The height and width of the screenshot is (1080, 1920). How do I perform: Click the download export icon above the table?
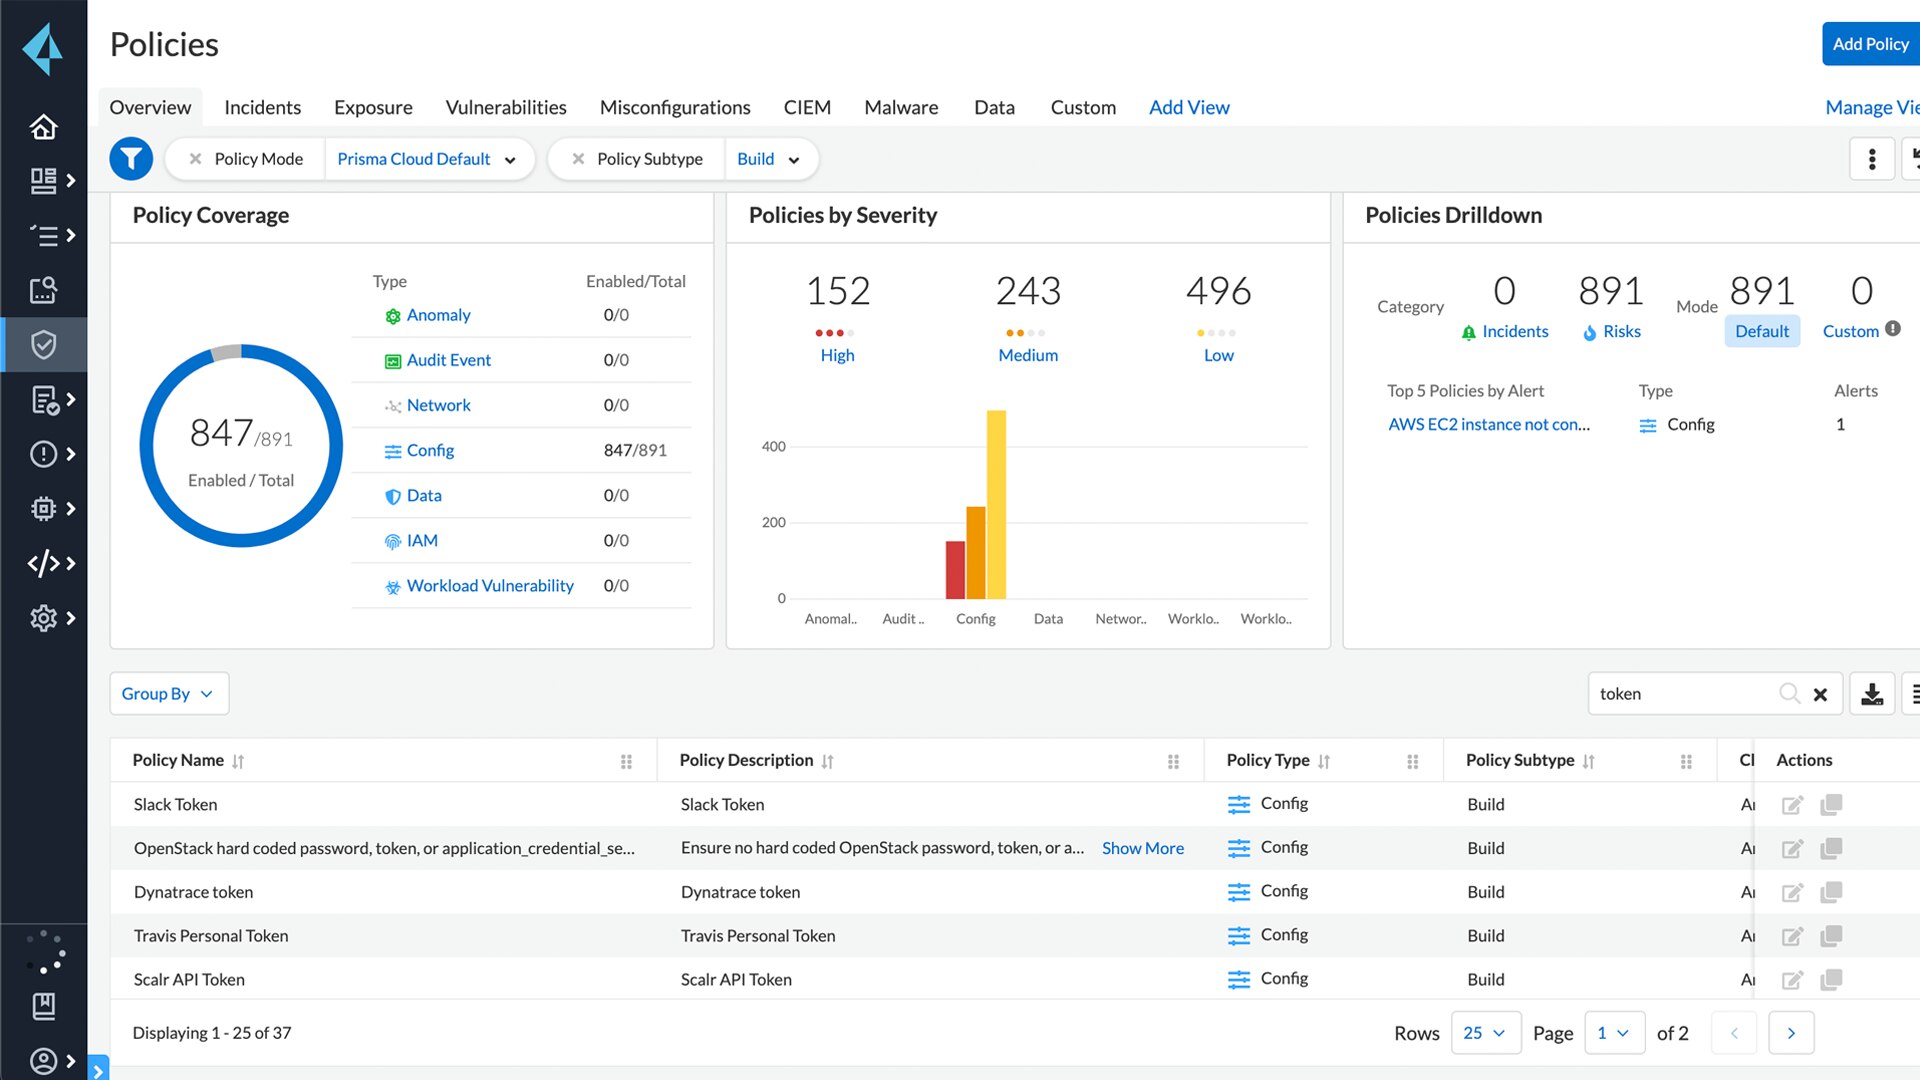[1873, 693]
